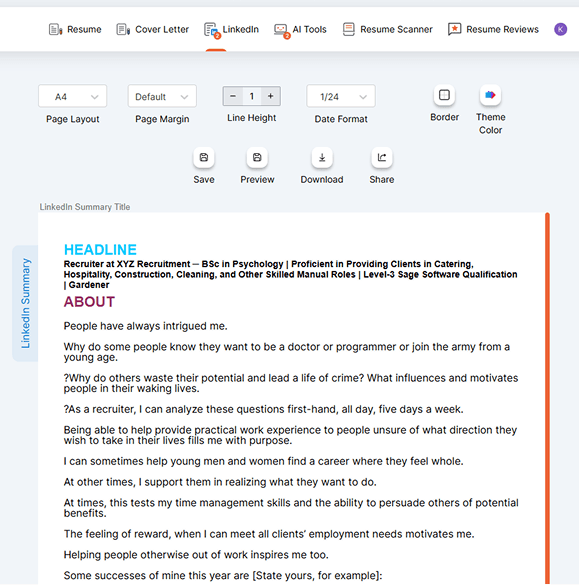
Task: Click the ABOUT heading
Action: click(x=89, y=302)
